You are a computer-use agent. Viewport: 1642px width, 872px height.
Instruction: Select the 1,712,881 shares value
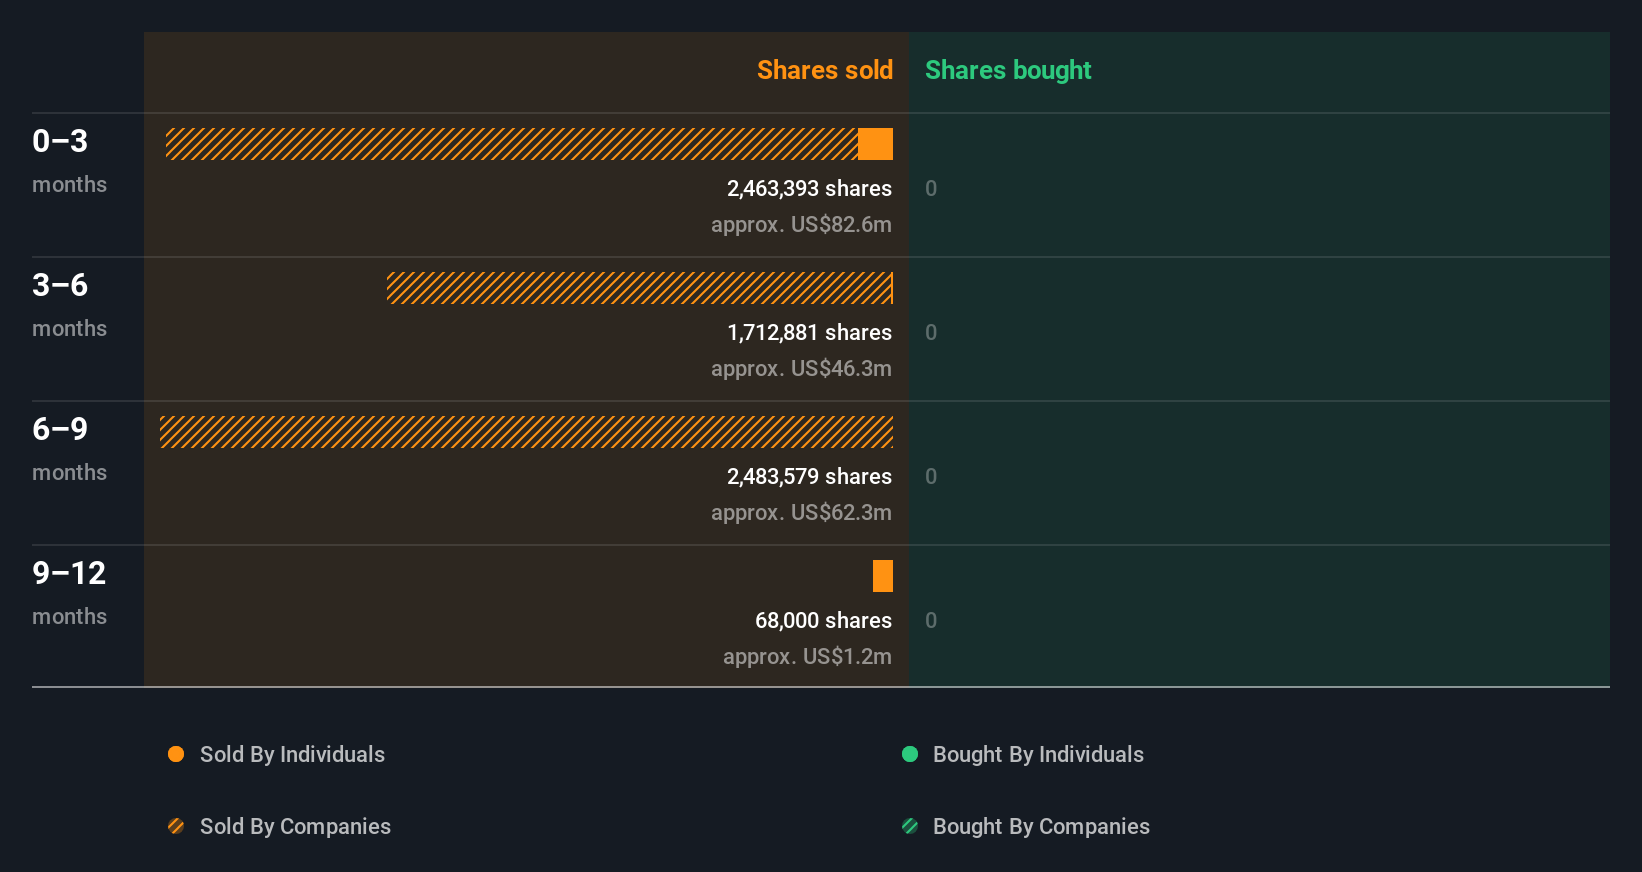(x=809, y=333)
